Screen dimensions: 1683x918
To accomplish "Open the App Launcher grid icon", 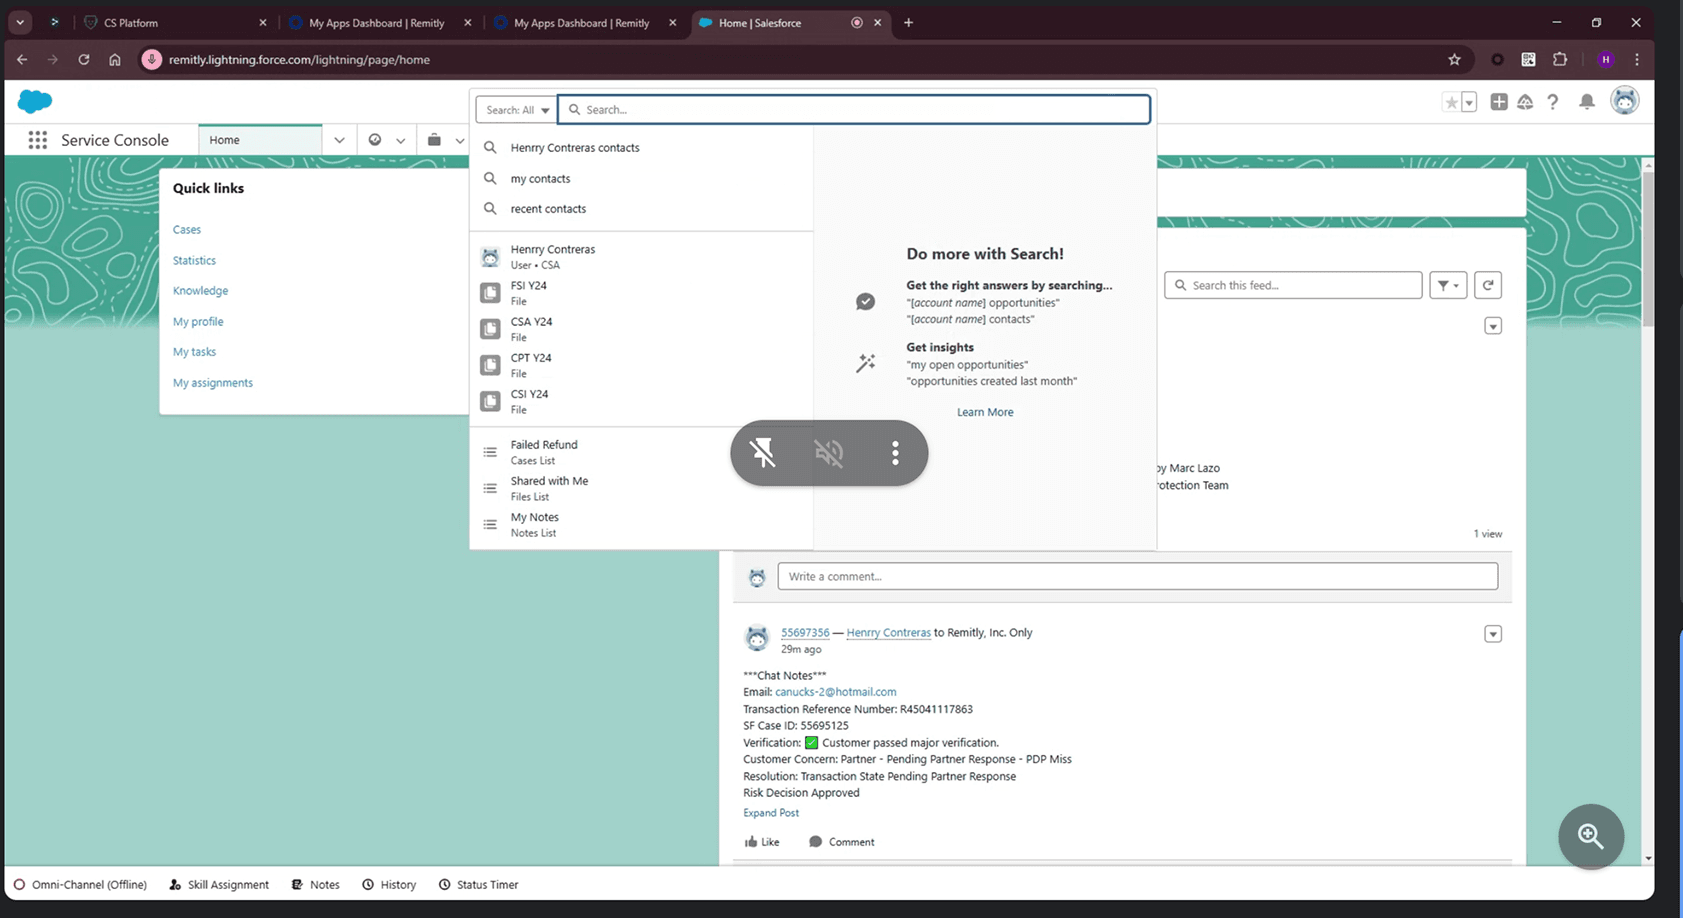I will click(38, 140).
